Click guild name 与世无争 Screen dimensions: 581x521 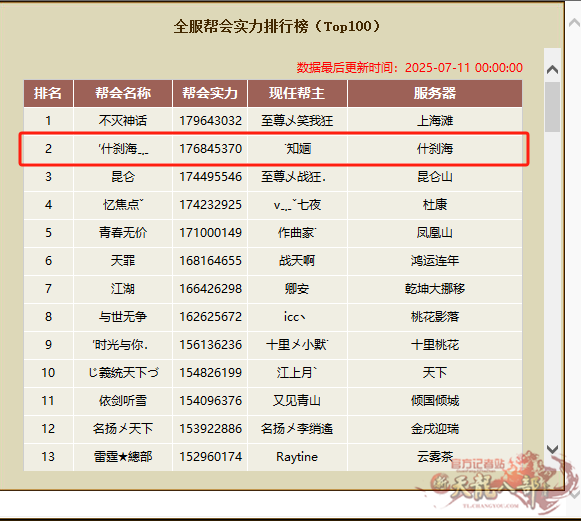(123, 316)
